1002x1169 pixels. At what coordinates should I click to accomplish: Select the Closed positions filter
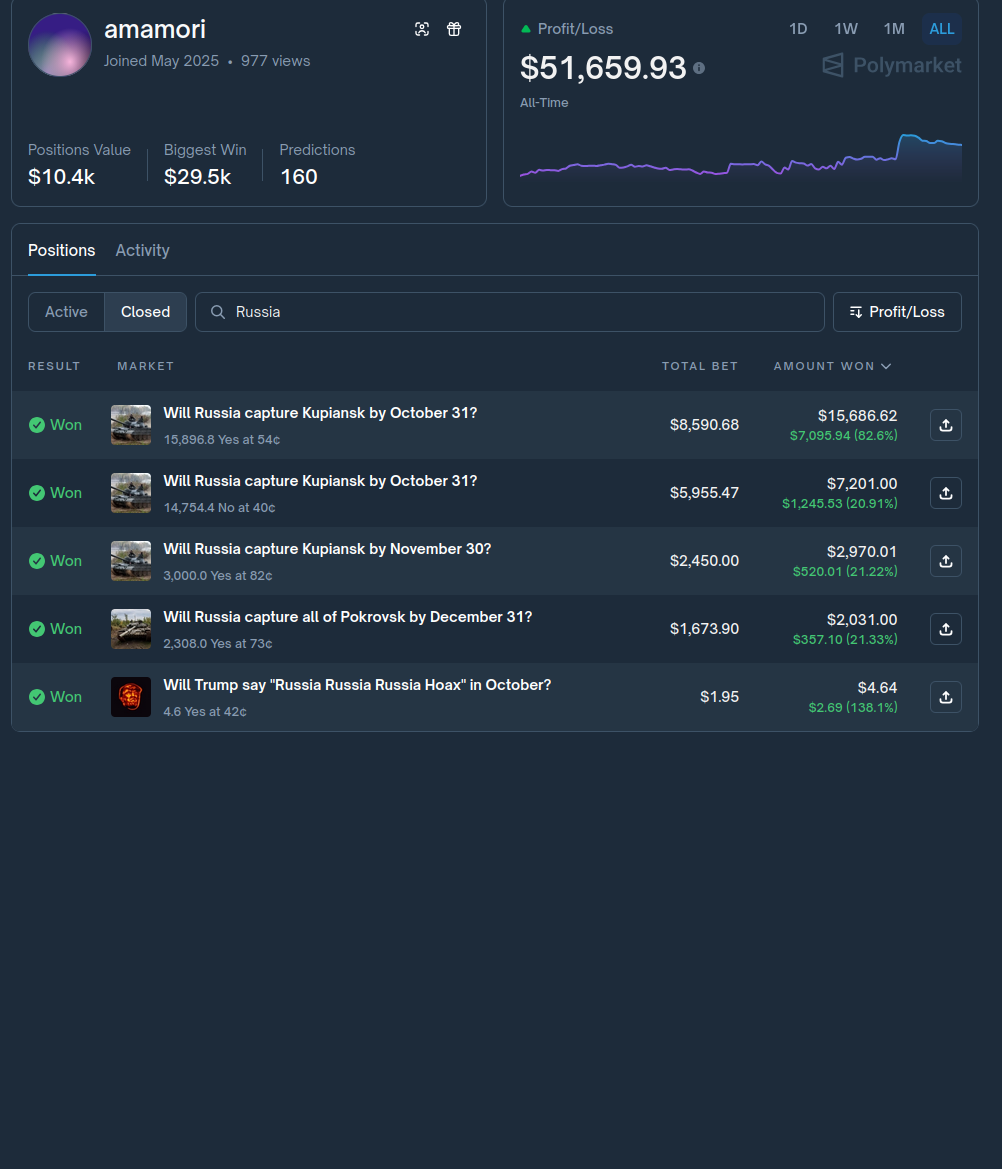click(x=145, y=312)
